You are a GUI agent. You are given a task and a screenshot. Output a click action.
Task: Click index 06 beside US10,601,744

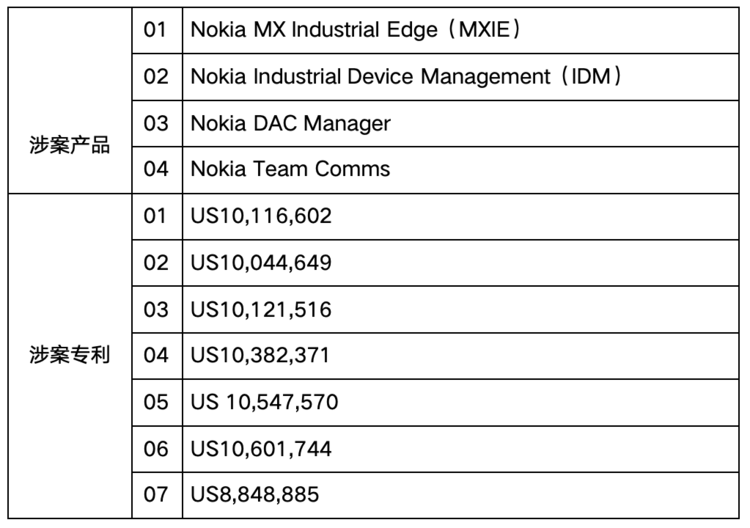tap(156, 448)
